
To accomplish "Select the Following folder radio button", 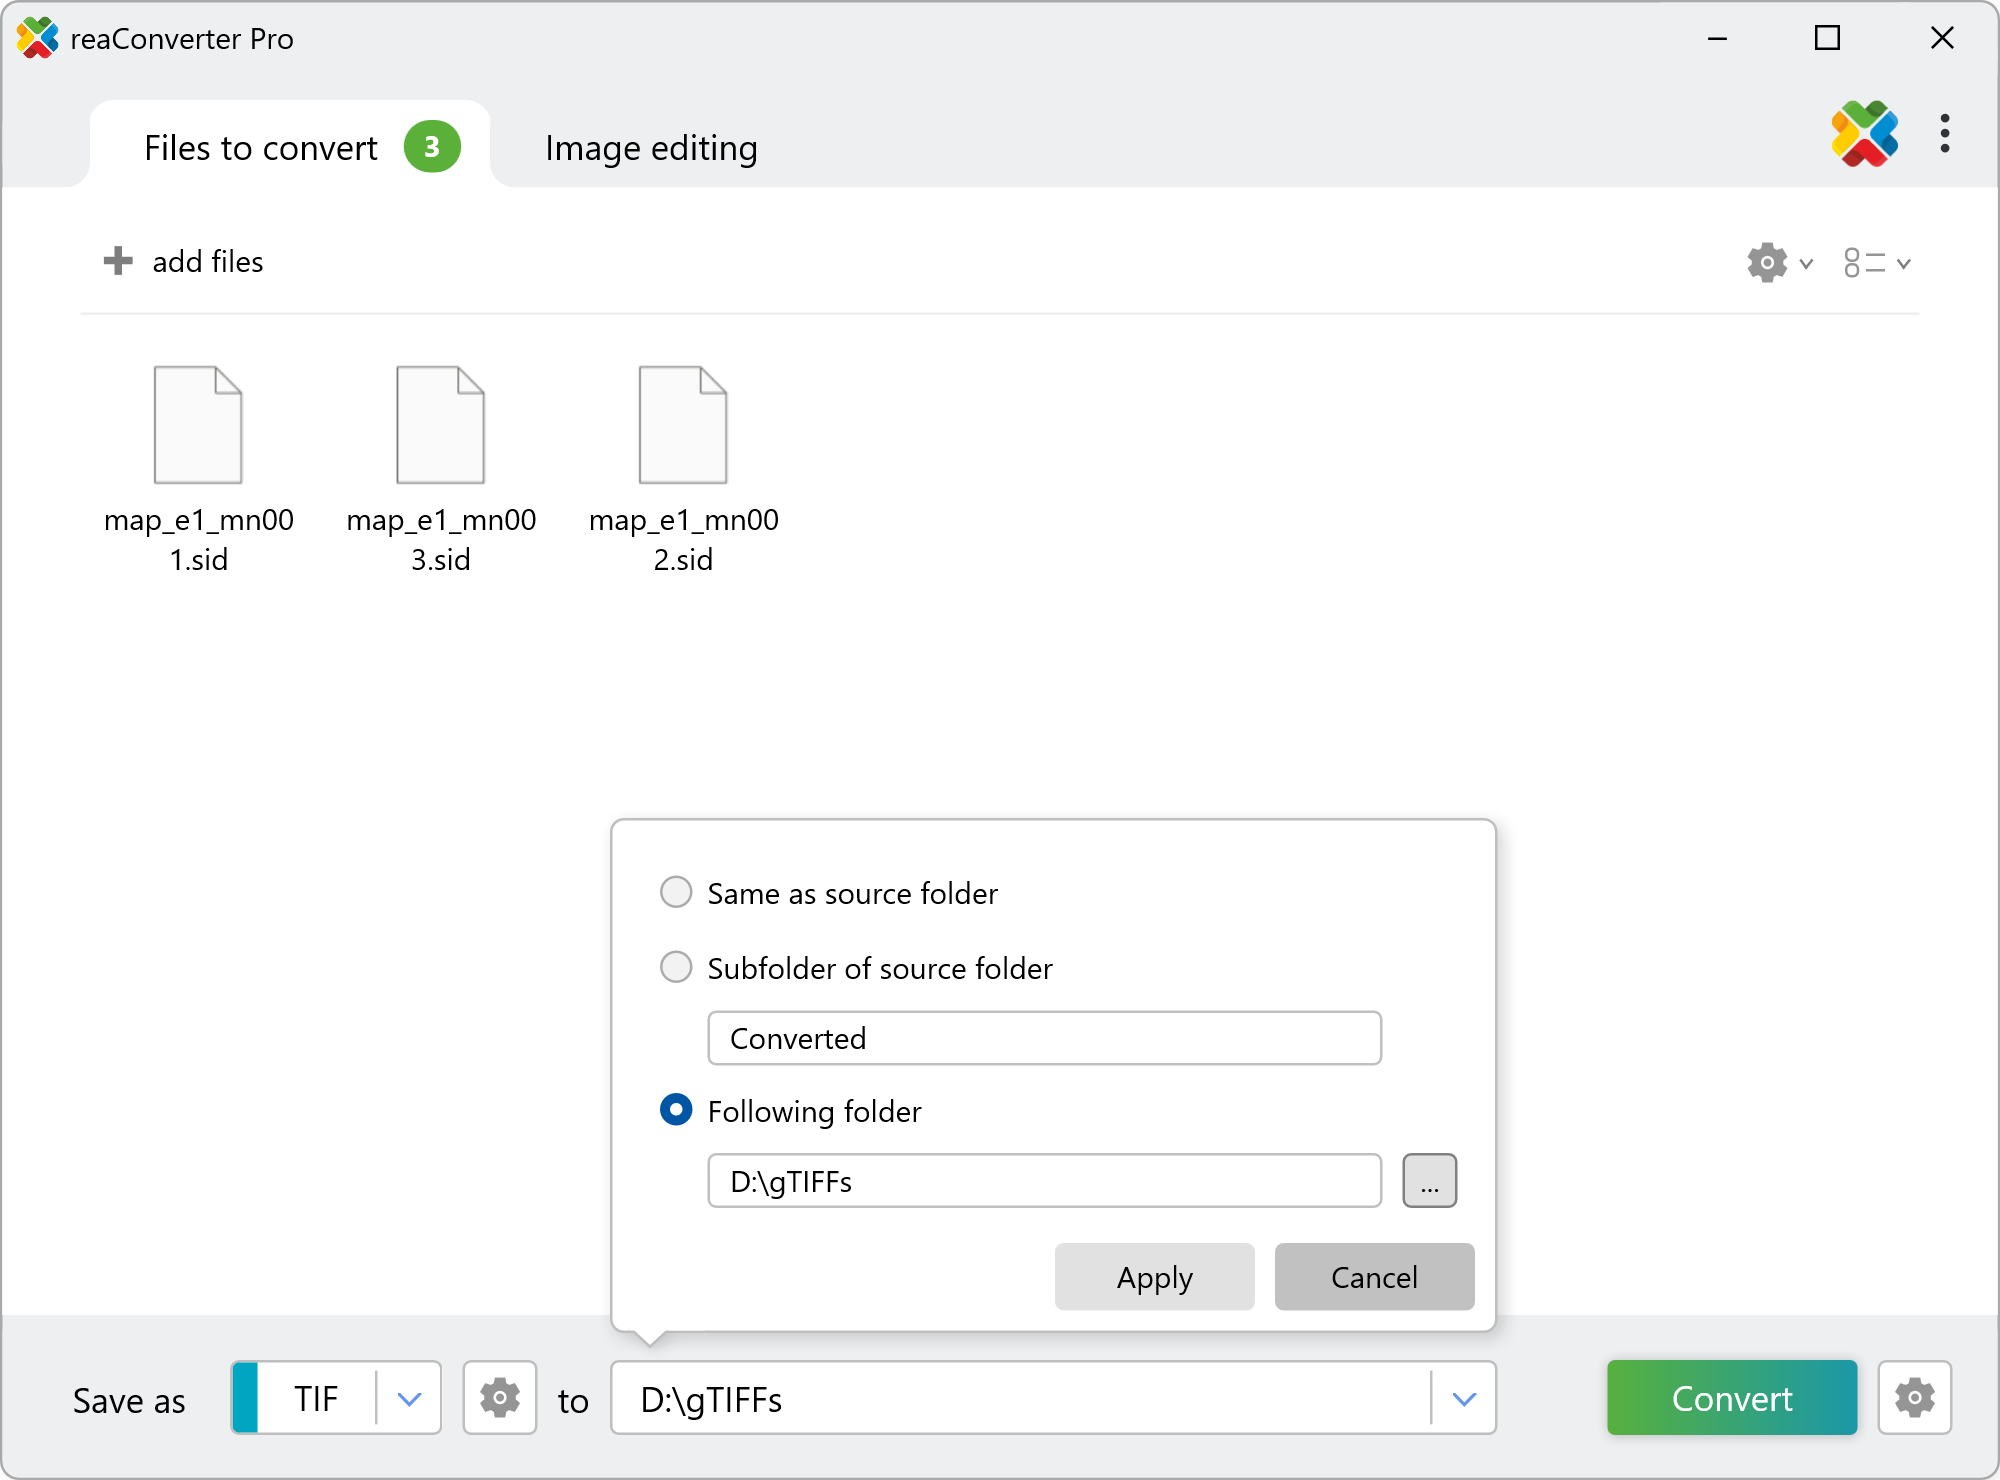I will (x=677, y=1110).
